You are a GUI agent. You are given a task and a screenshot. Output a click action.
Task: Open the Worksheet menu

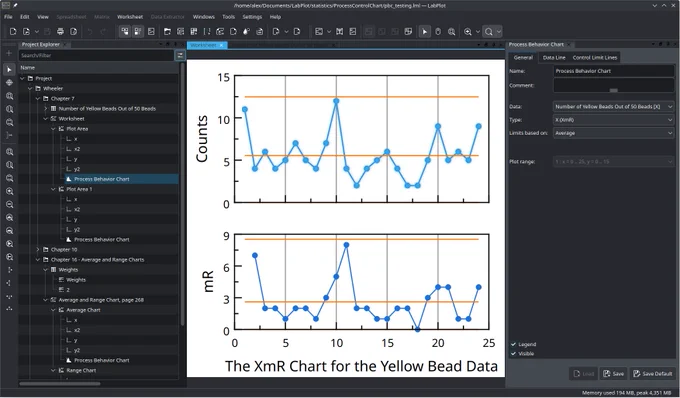(130, 17)
